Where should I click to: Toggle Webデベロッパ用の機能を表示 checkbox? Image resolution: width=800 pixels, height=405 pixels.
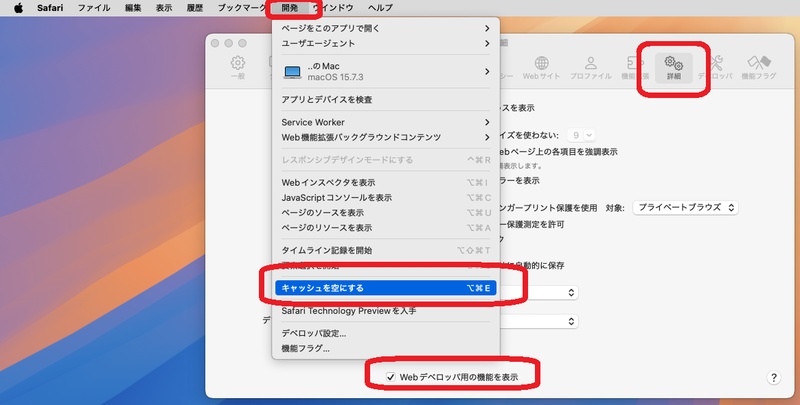[x=390, y=377]
